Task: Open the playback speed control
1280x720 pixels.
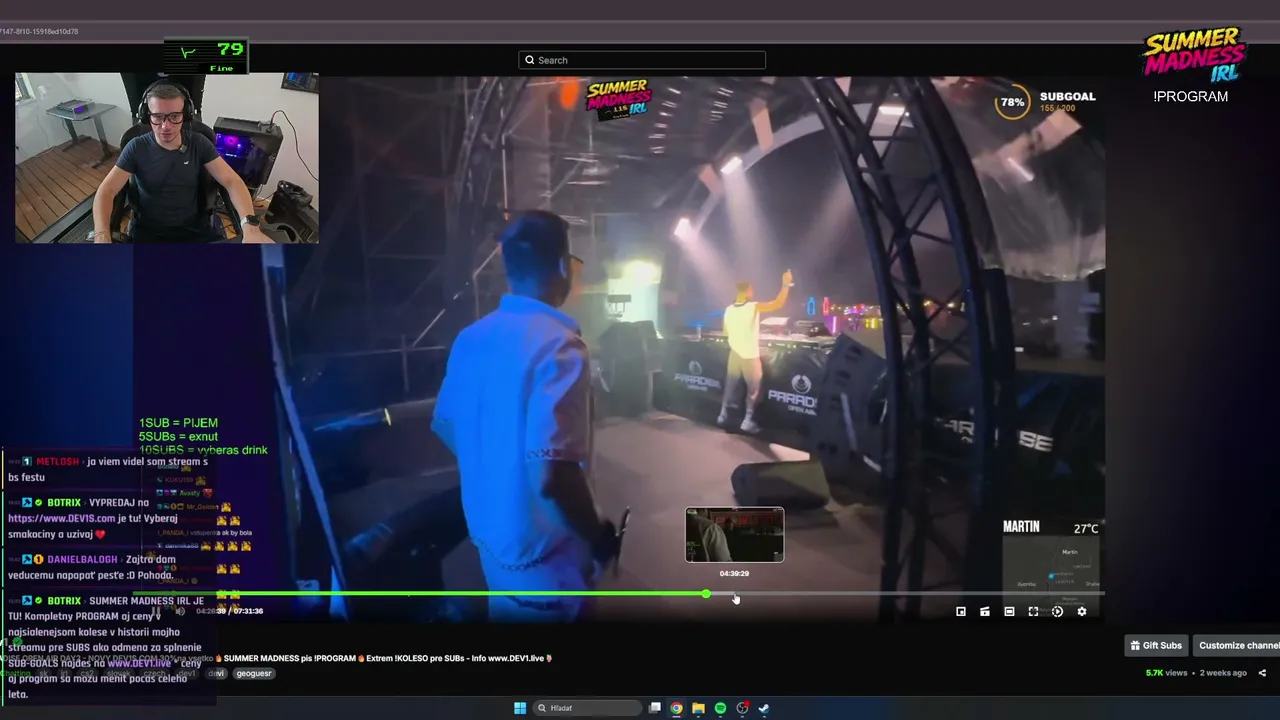Action: [1057, 611]
